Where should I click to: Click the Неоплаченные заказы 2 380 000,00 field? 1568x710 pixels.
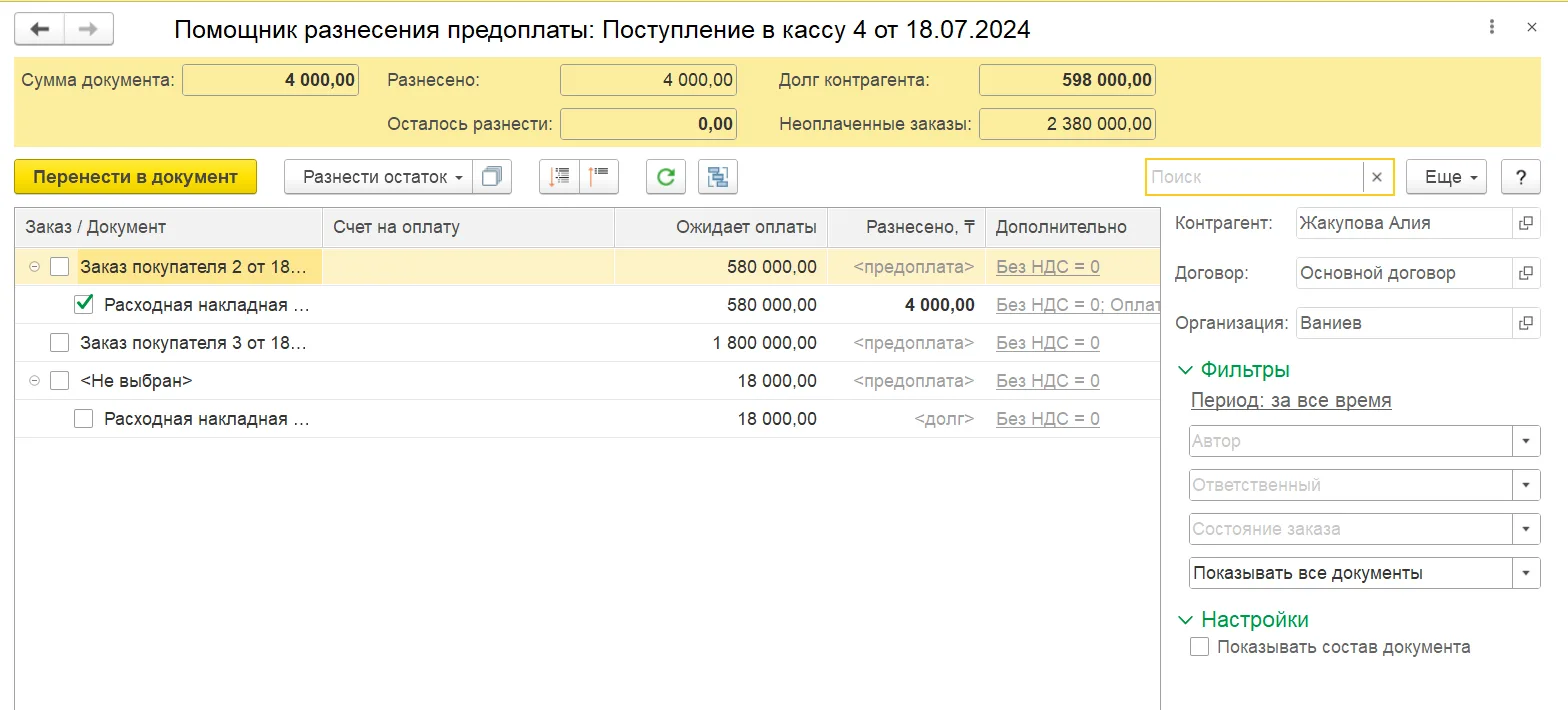(x=1067, y=124)
